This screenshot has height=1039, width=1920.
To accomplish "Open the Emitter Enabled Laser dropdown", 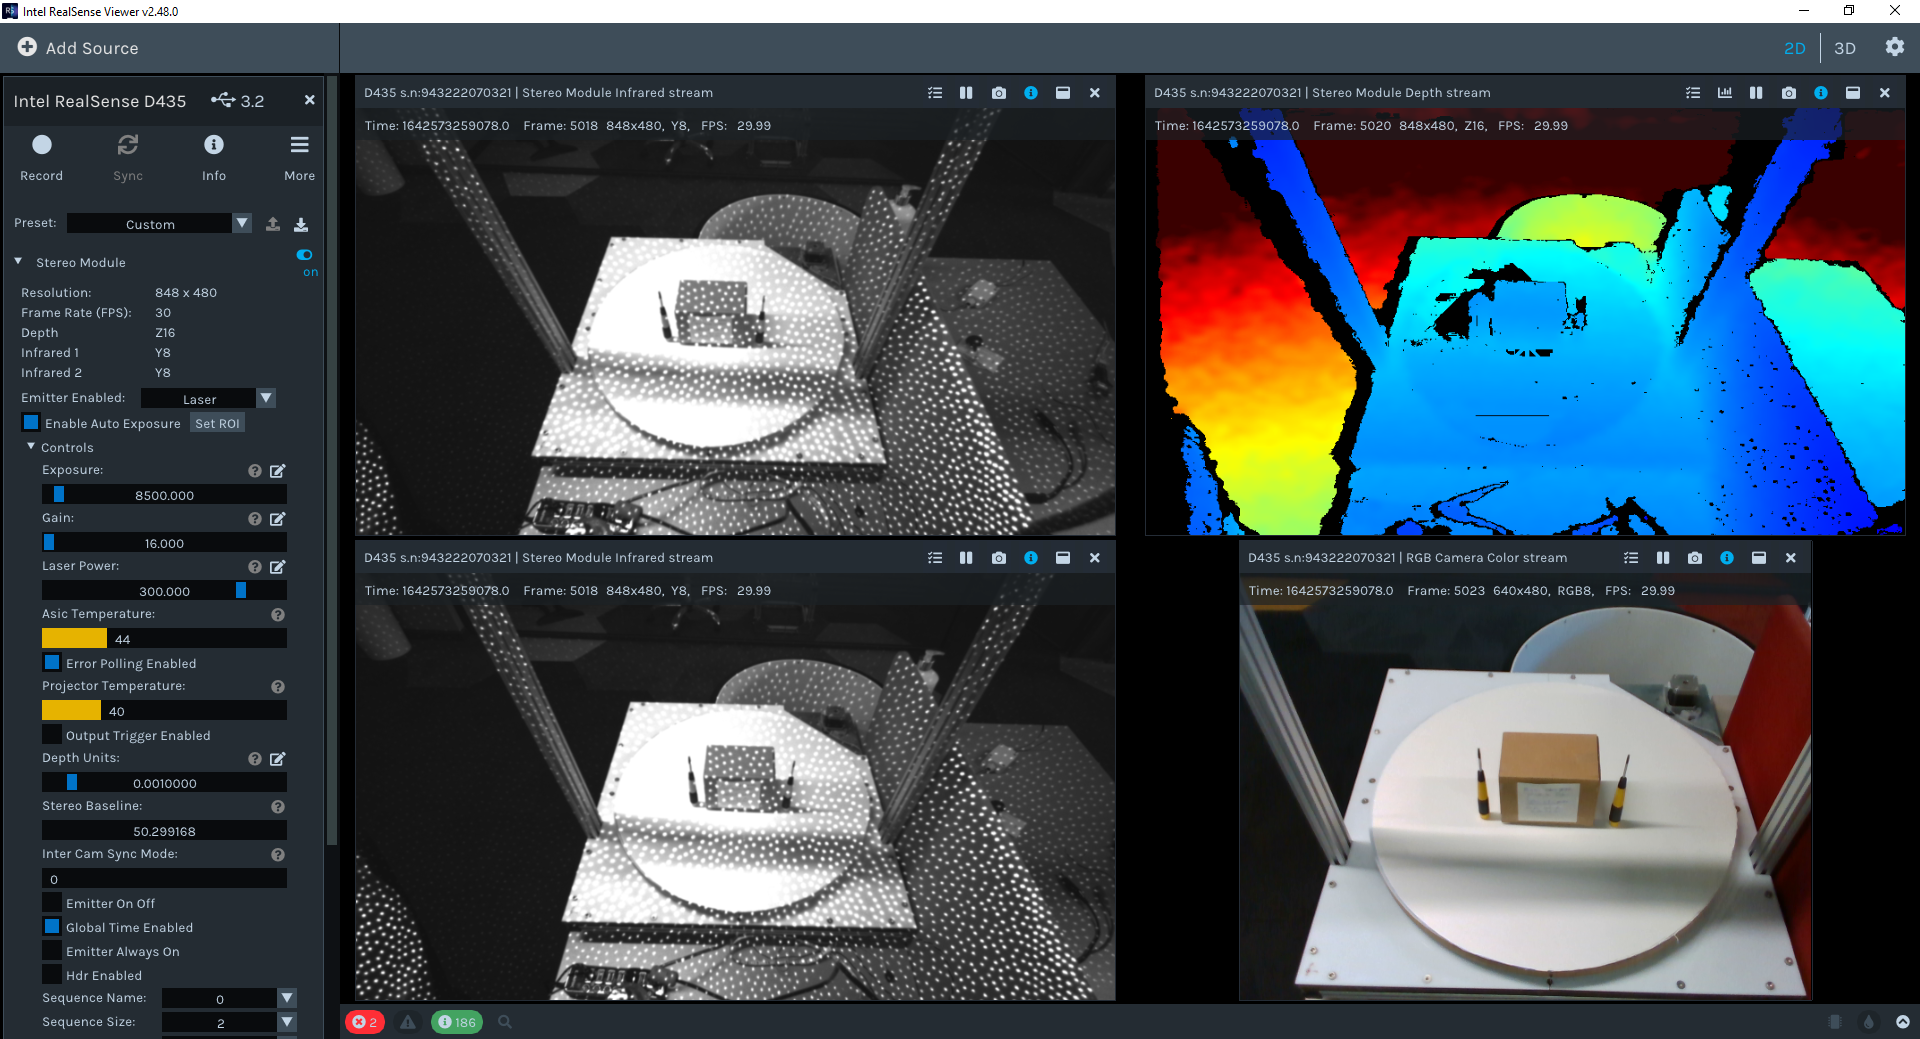I will point(208,399).
